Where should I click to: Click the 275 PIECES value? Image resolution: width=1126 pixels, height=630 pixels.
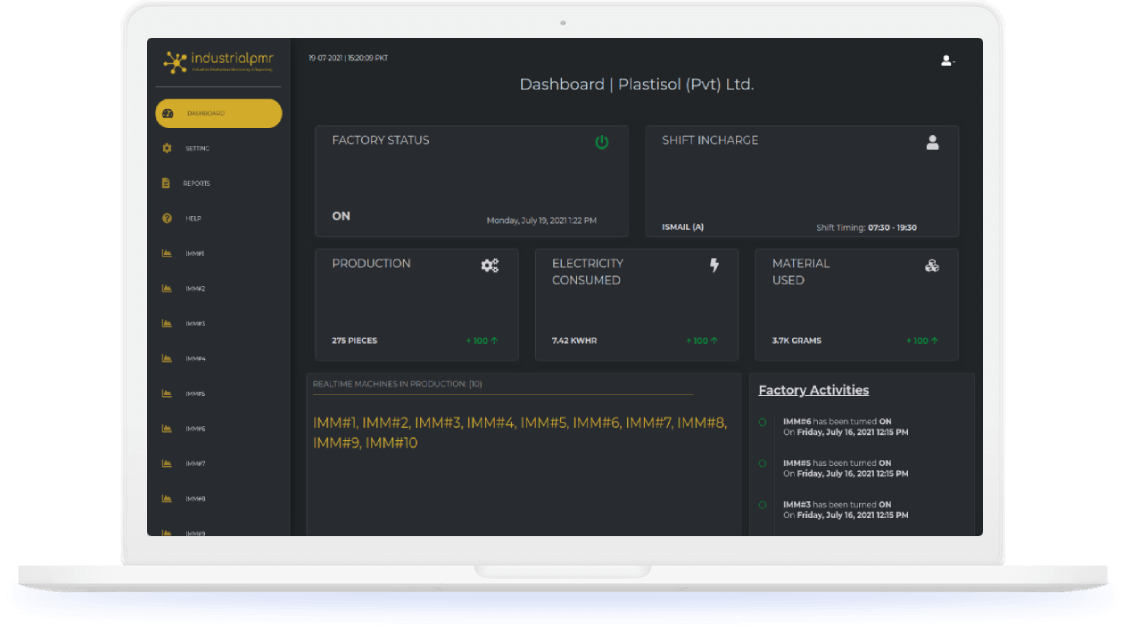coord(354,341)
